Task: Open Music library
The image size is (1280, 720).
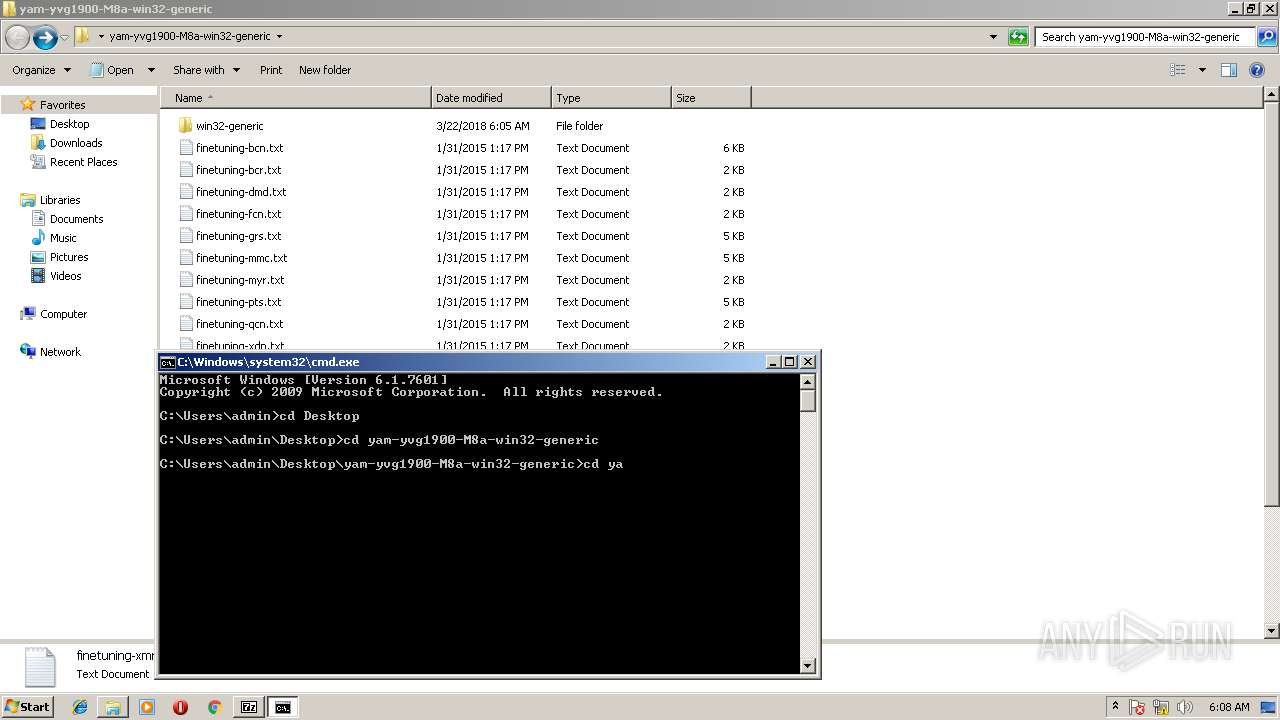Action: click(63, 238)
